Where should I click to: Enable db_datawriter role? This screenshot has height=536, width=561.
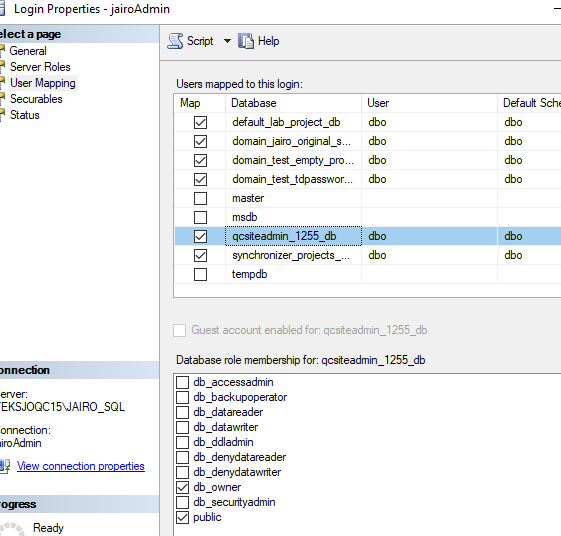point(182,427)
